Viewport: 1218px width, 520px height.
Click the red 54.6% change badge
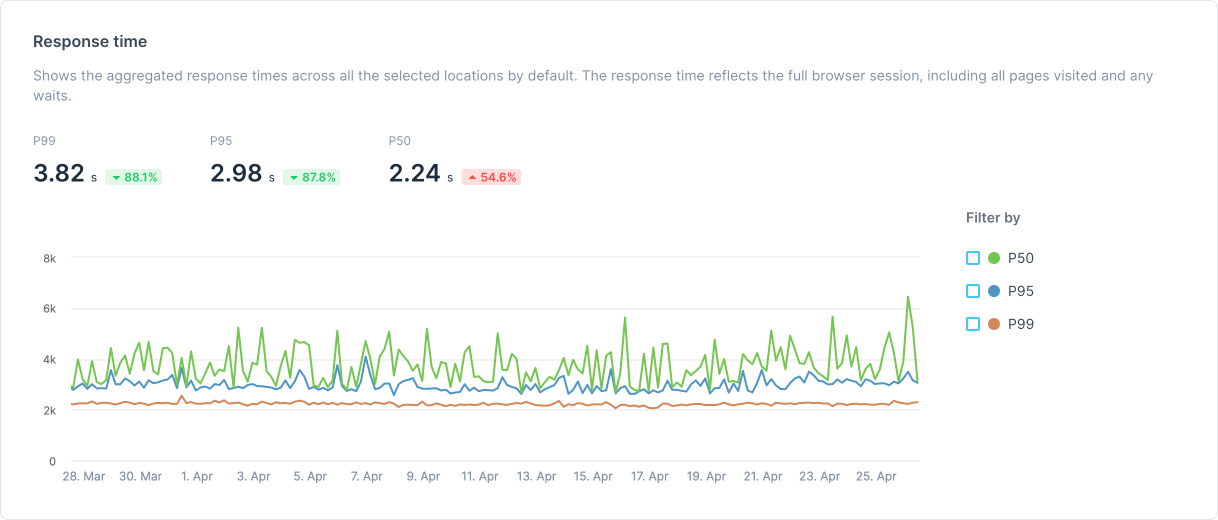[x=491, y=177]
